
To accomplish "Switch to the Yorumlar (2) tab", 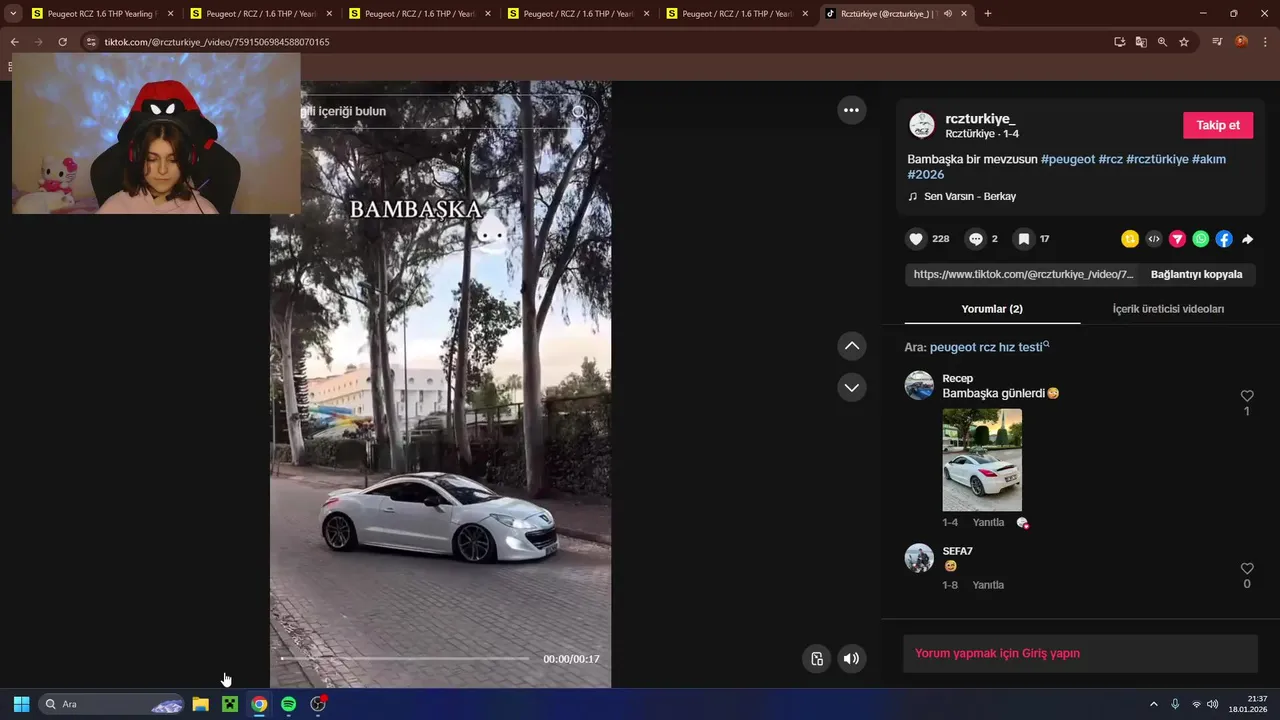I will click(x=992, y=309).
